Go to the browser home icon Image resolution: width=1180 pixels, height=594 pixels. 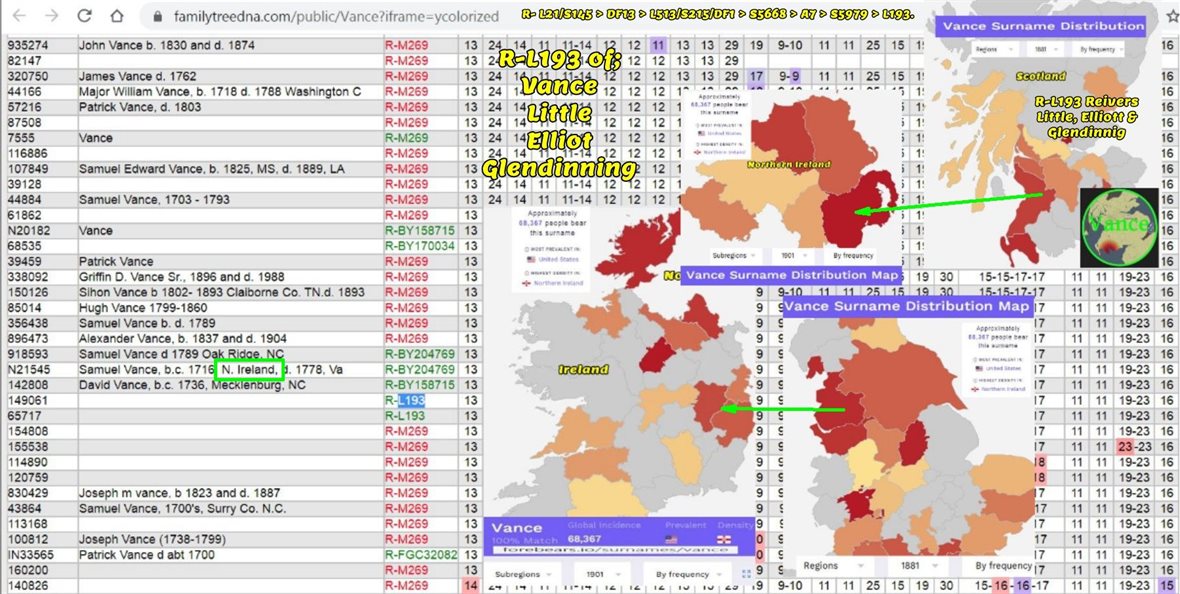click(117, 16)
